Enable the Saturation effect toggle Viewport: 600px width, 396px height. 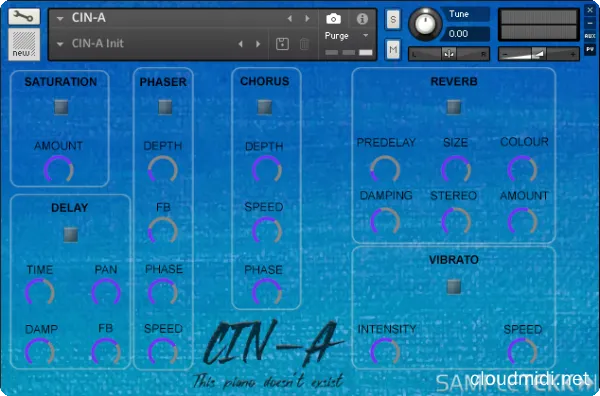[61, 108]
